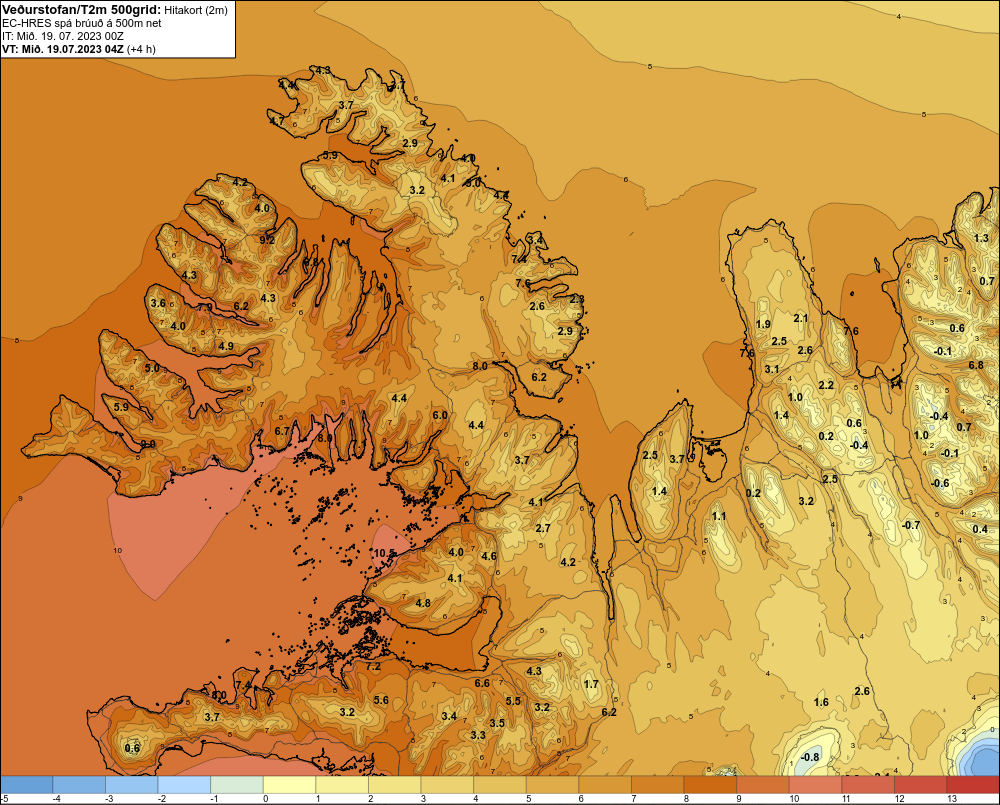
Task: Pick the 1.9 temperature value
Action: point(763,324)
